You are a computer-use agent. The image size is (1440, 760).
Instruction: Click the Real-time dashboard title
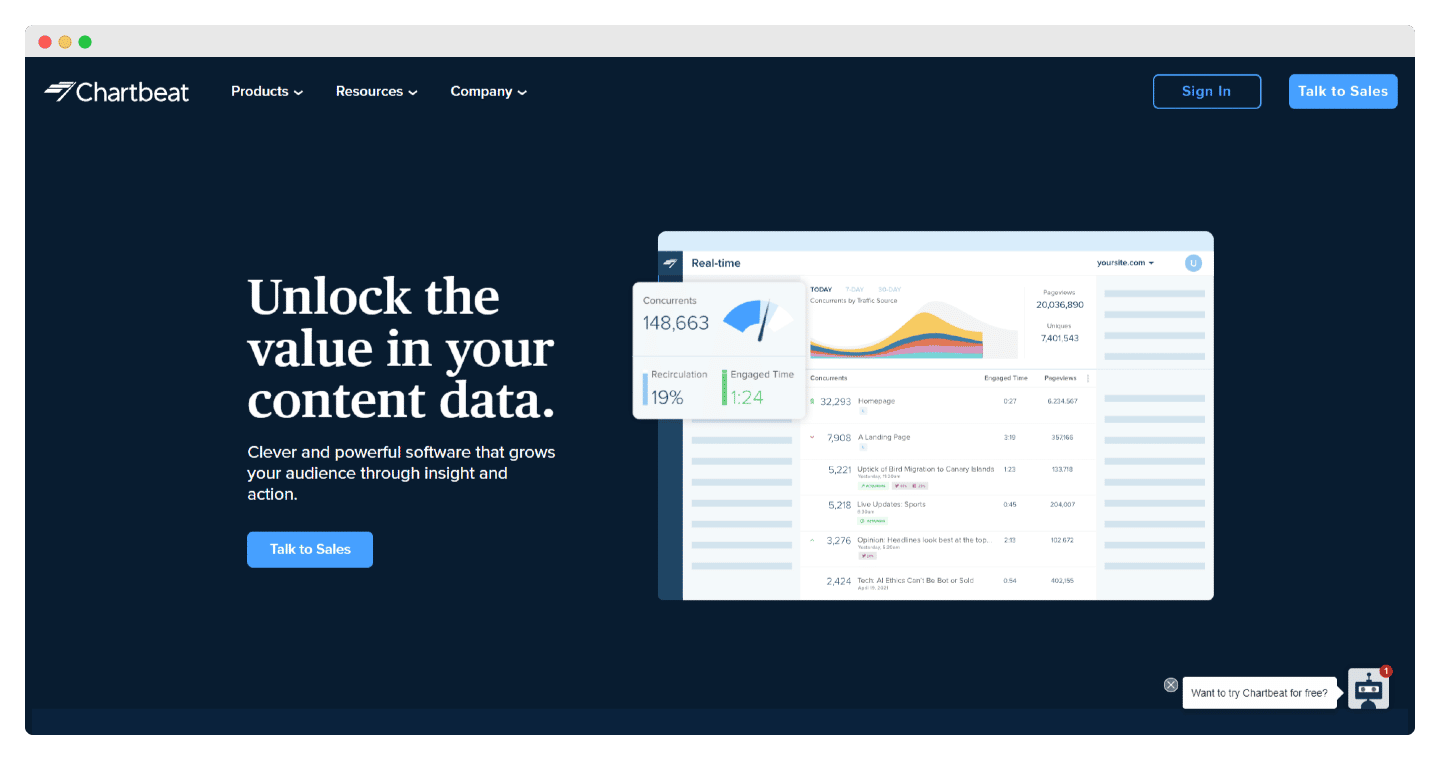[x=716, y=263]
